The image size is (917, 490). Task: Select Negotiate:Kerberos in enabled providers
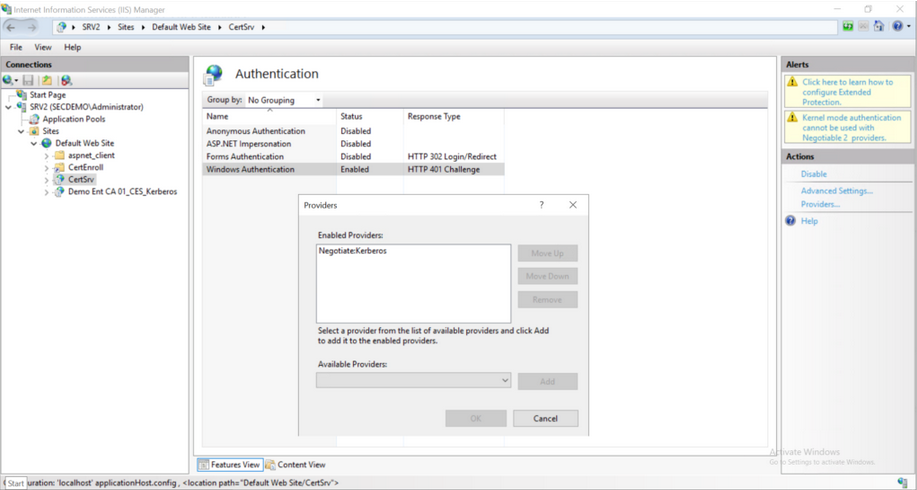click(353, 251)
